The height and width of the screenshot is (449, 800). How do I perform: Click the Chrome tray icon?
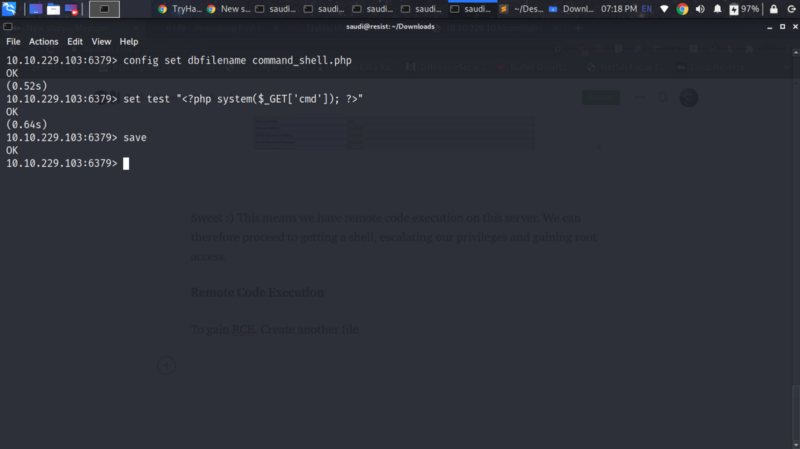tap(682, 9)
